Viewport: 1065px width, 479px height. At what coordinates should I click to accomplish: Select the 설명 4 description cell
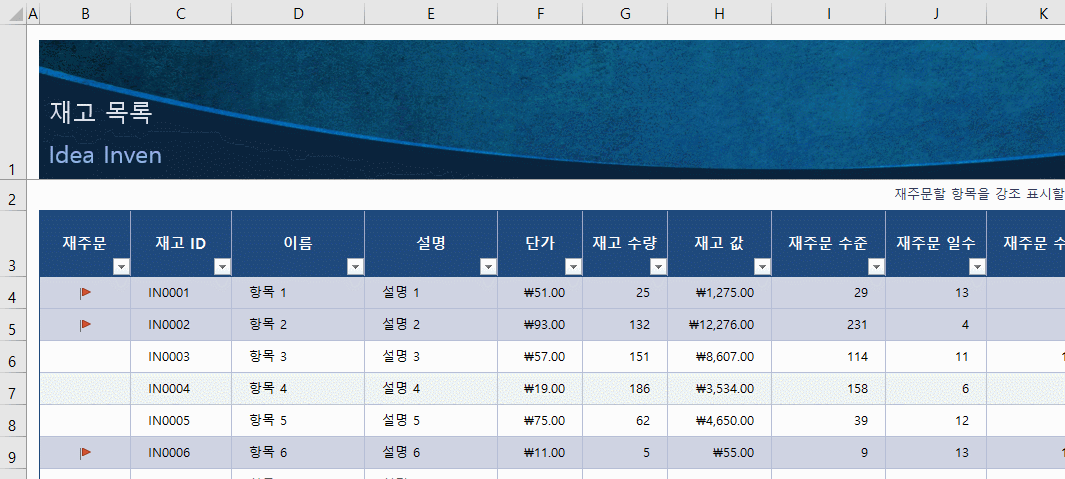click(x=431, y=389)
